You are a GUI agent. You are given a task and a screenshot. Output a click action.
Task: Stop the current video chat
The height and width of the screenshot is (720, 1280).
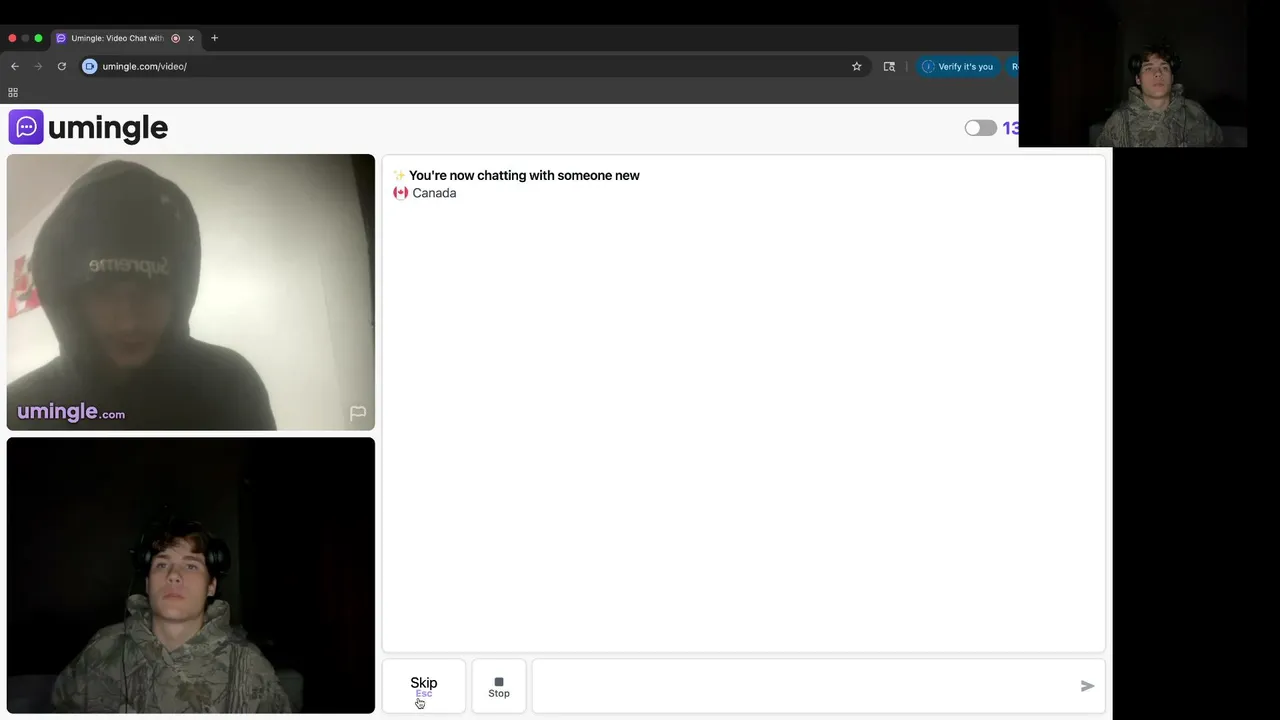click(499, 686)
